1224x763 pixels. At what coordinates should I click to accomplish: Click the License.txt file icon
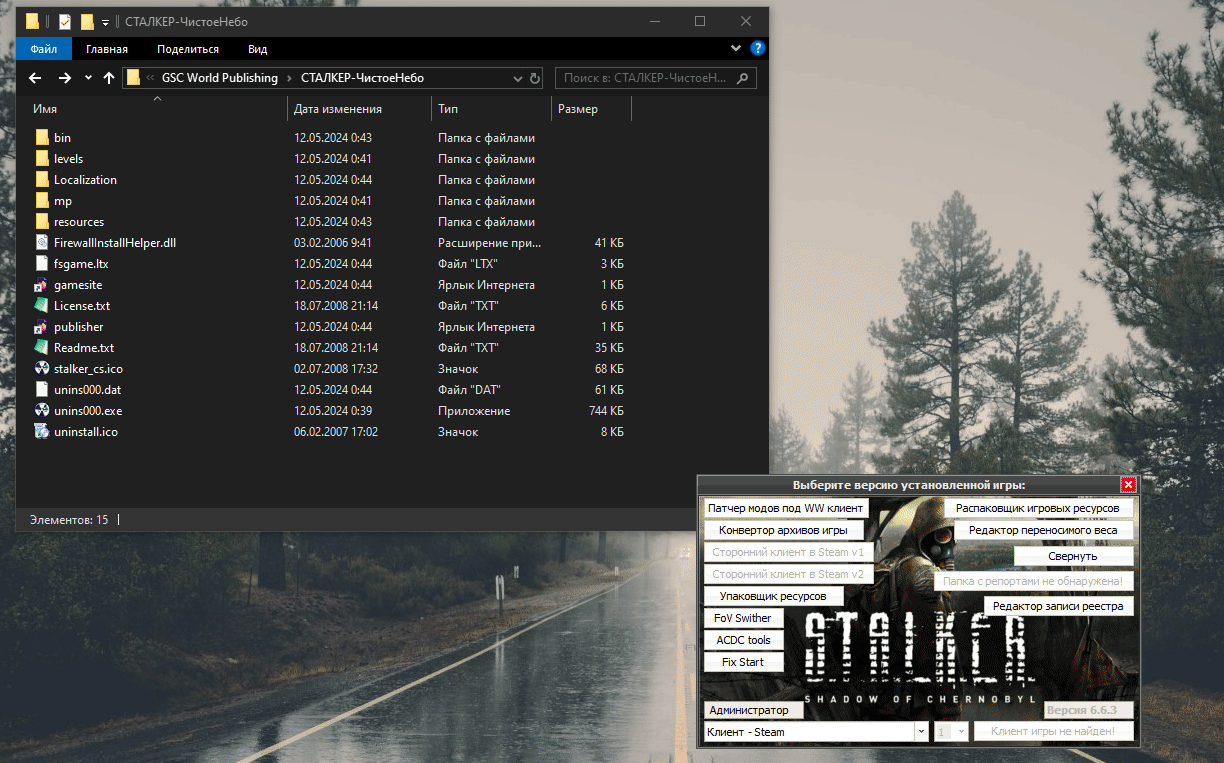(41, 306)
